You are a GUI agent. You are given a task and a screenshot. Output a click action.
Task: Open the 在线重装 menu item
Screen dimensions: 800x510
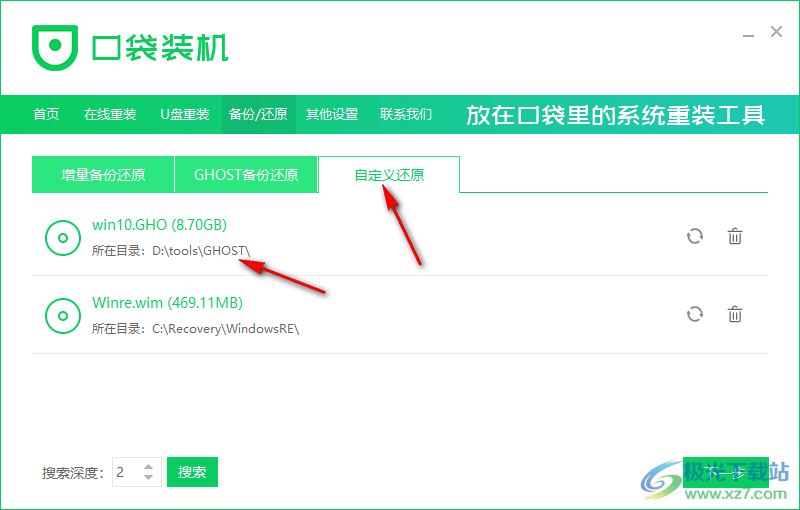tap(110, 114)
